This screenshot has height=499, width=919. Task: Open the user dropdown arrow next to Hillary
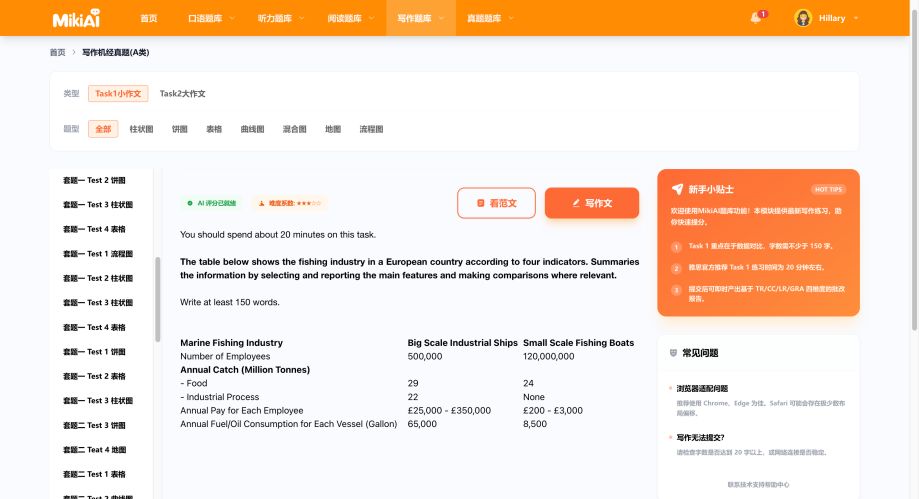[x=856, y=18]
